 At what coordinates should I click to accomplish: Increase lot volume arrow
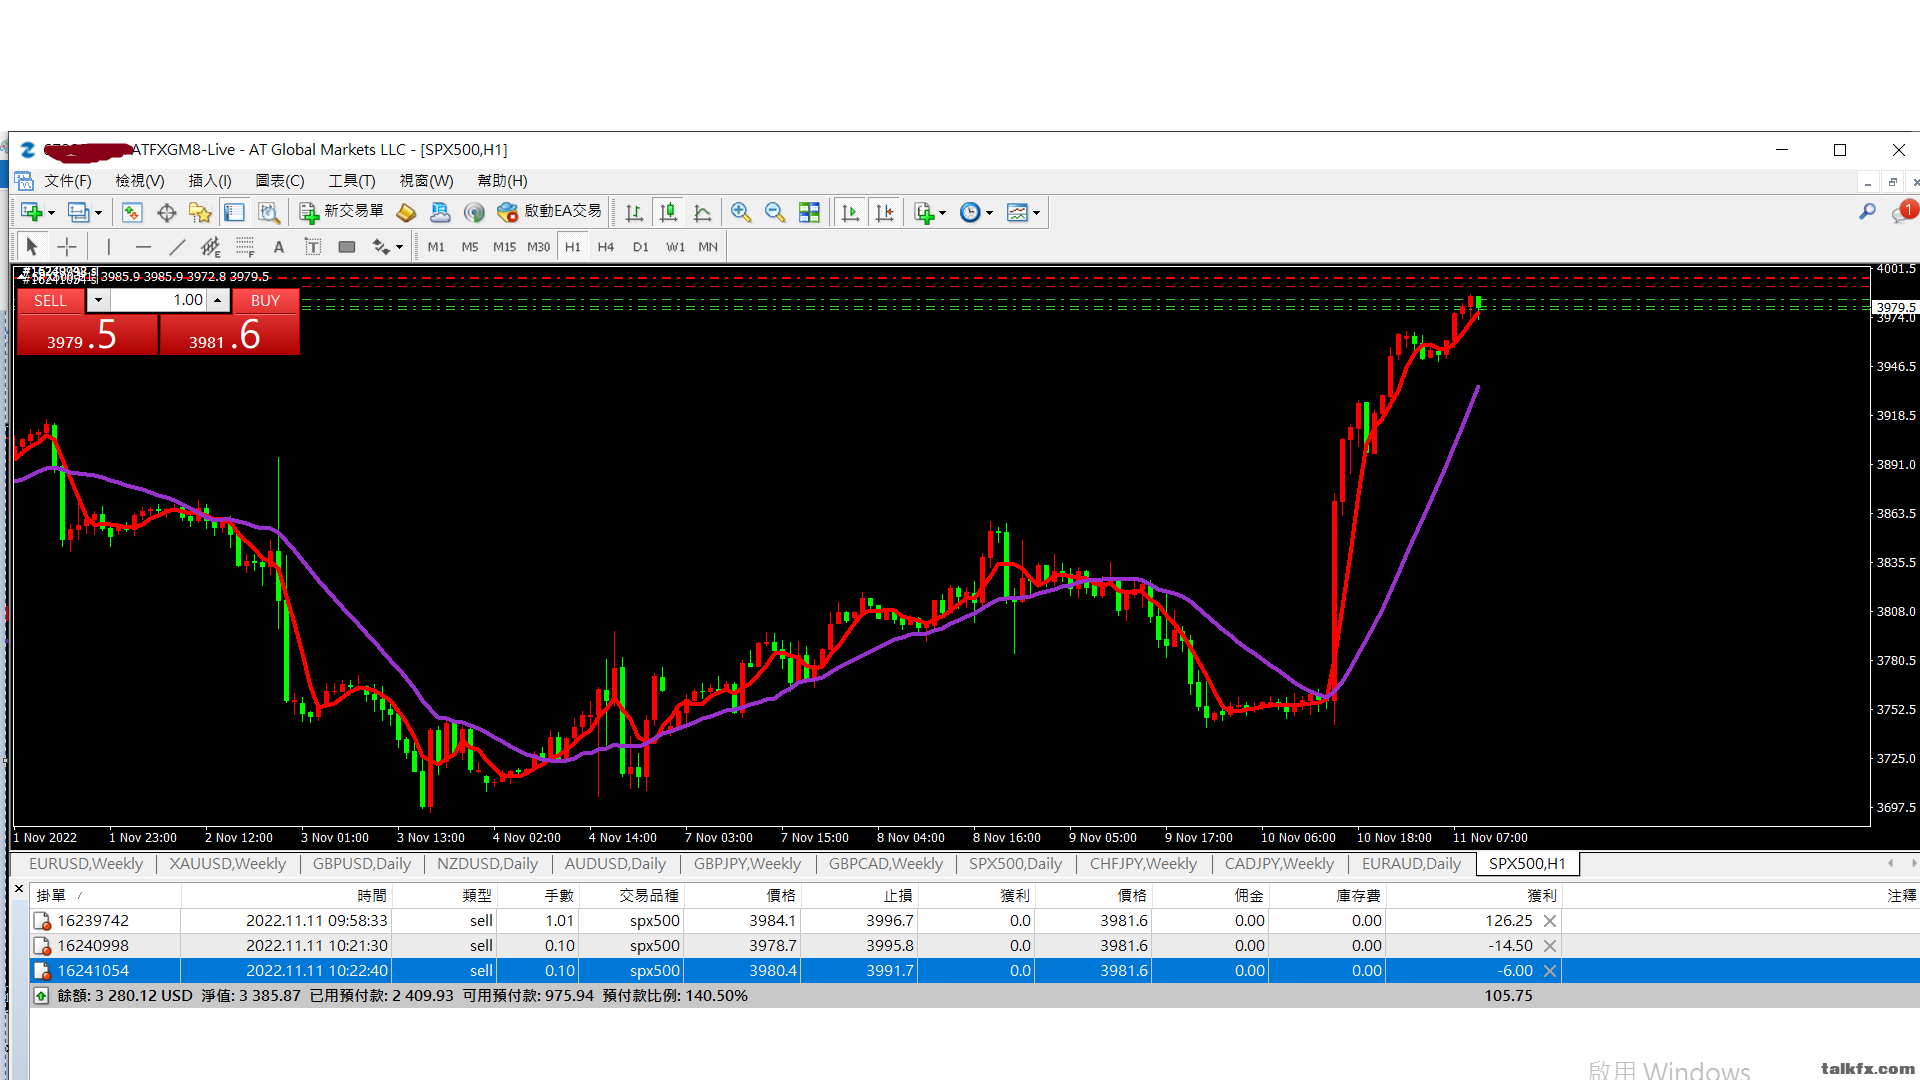[x=218, y=300]
